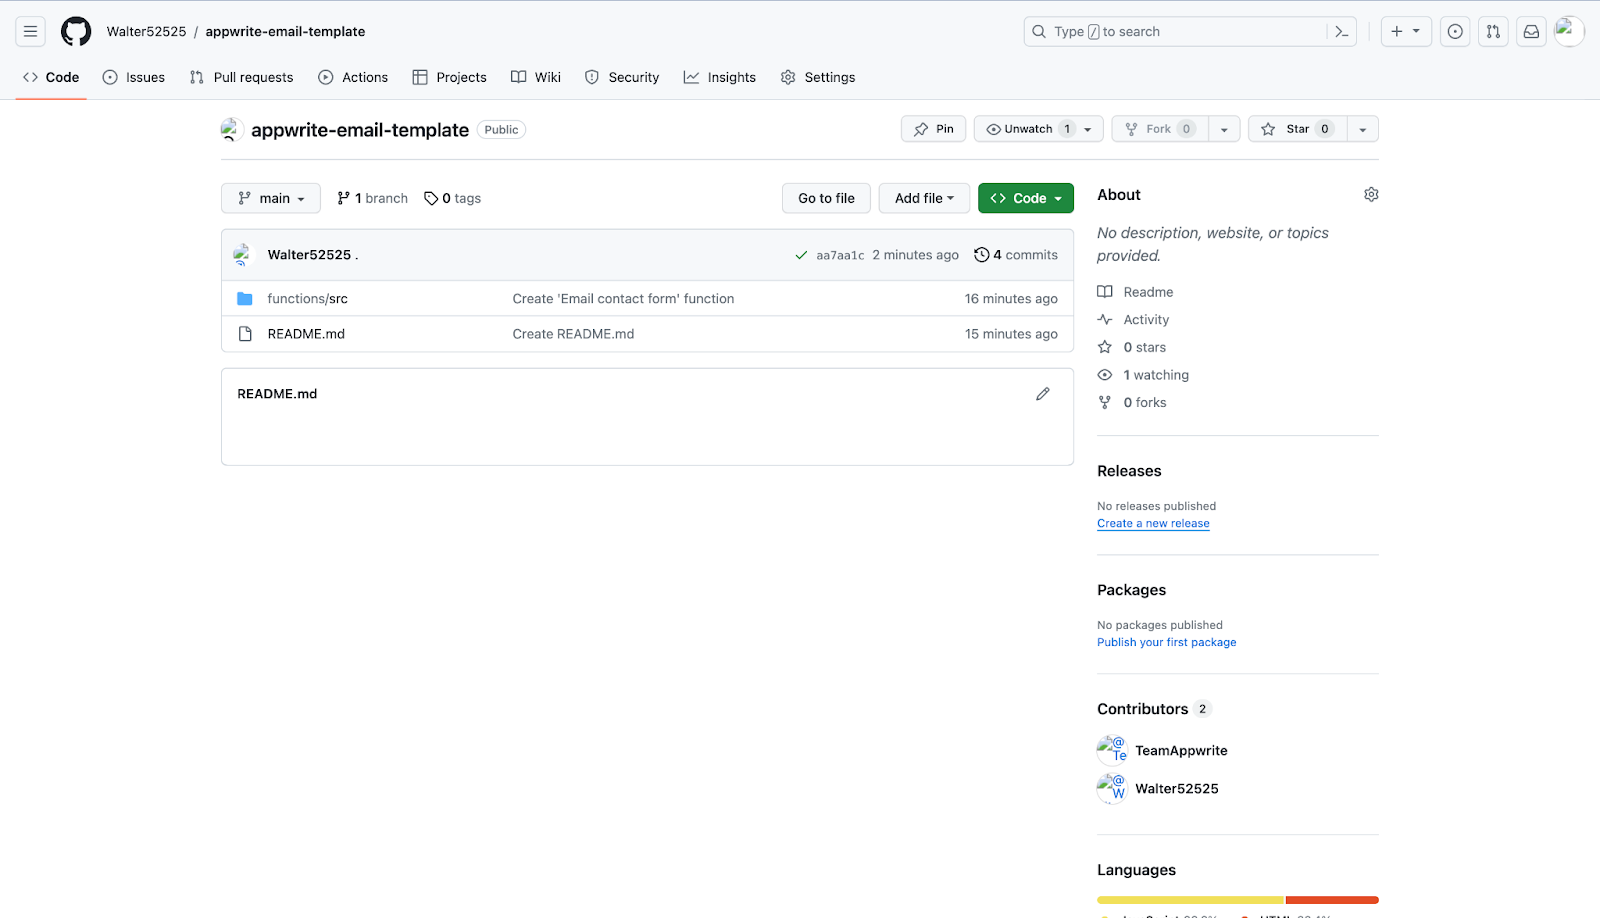Open the issues icon in header

click(x=1455, y=31)
